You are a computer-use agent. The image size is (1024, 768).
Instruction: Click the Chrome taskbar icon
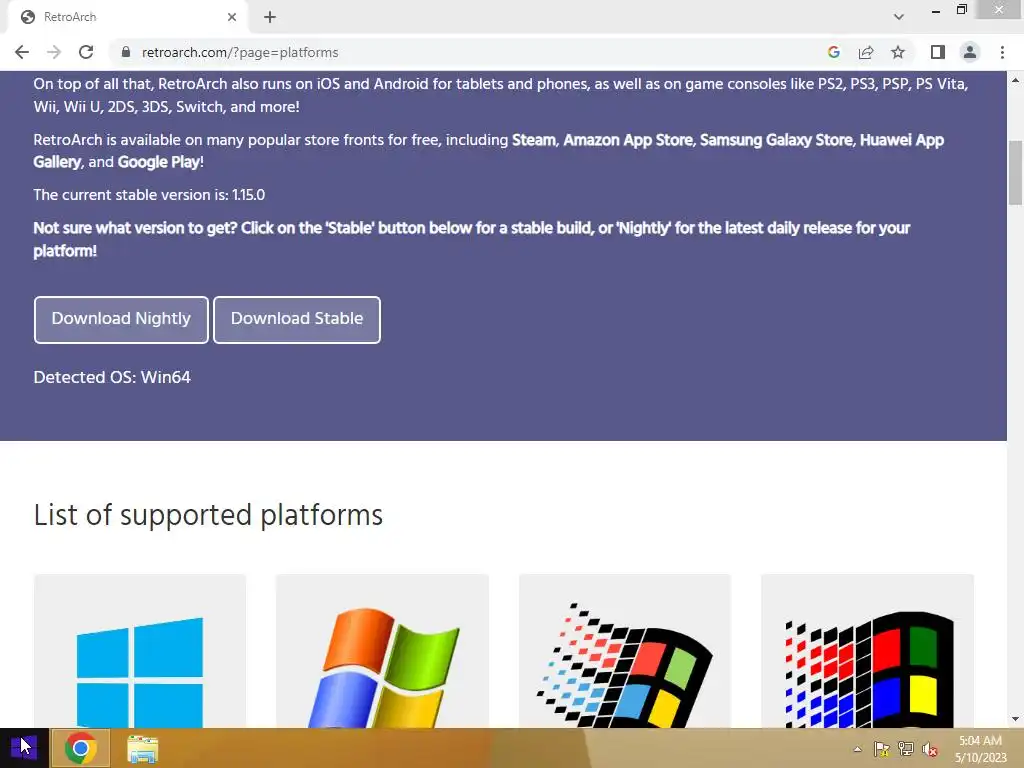click(80, 748)
